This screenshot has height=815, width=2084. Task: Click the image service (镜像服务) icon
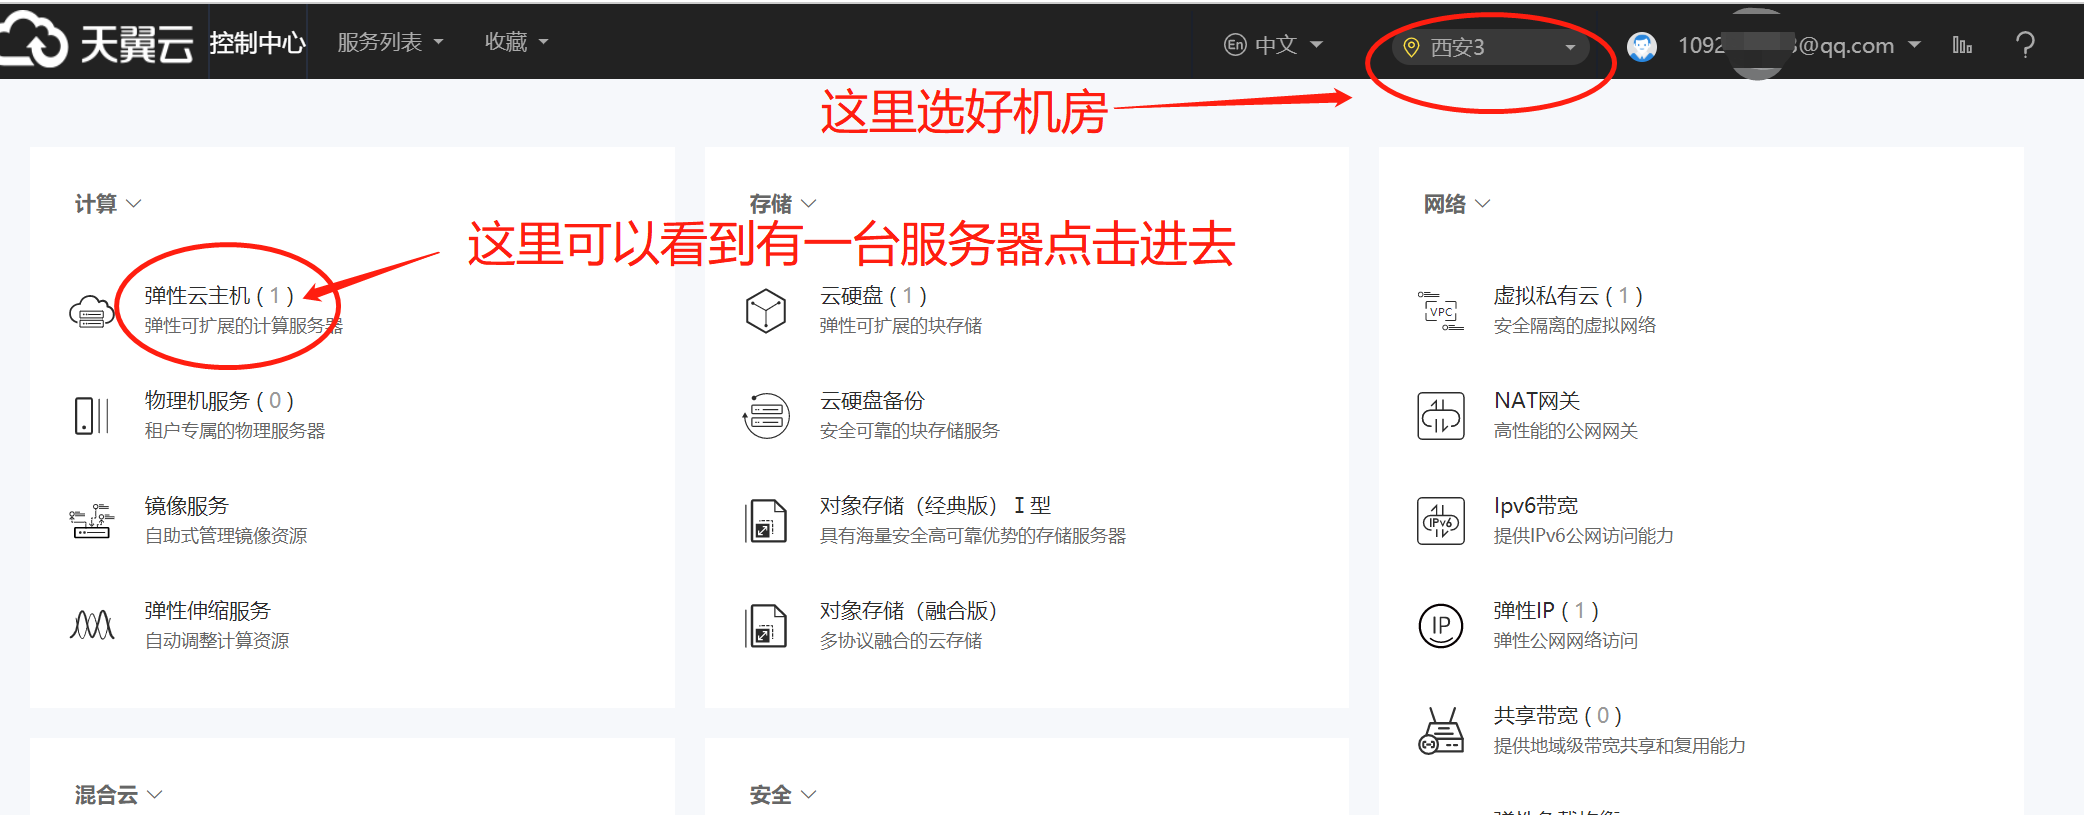[91, 520]
